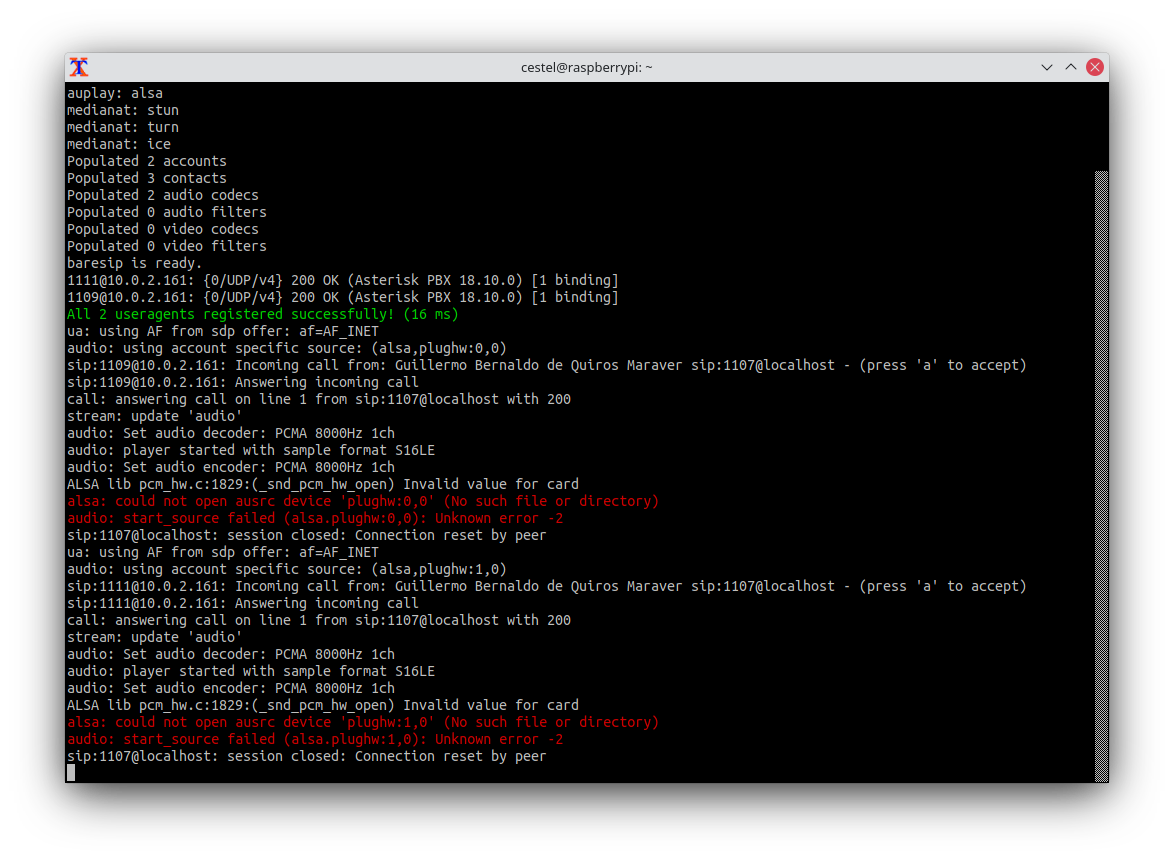Click the title text cestel@raspberrypi
The height and width of the screenshot is (860, 1174).
[586, 67]
